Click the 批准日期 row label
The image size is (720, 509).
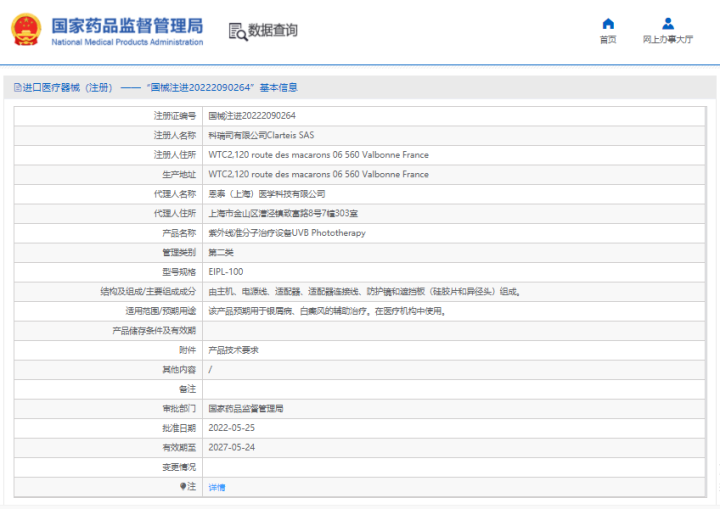(179, 428)
